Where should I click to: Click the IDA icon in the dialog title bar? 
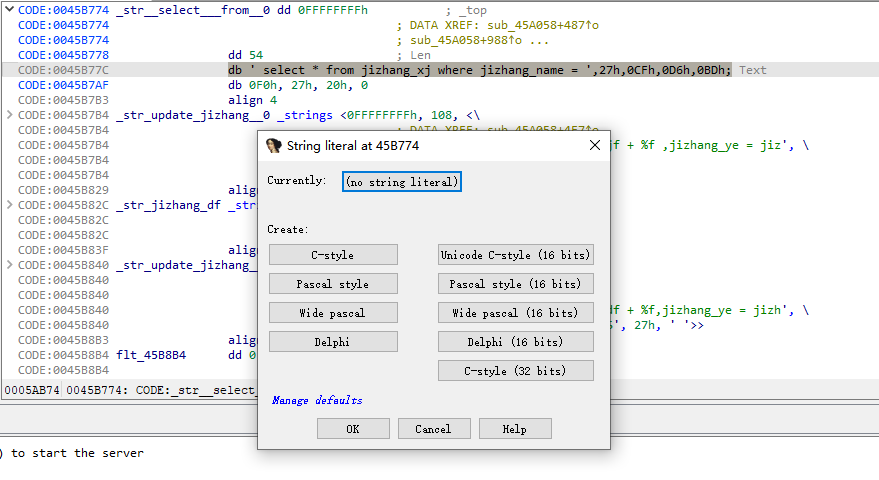(273, 146)
